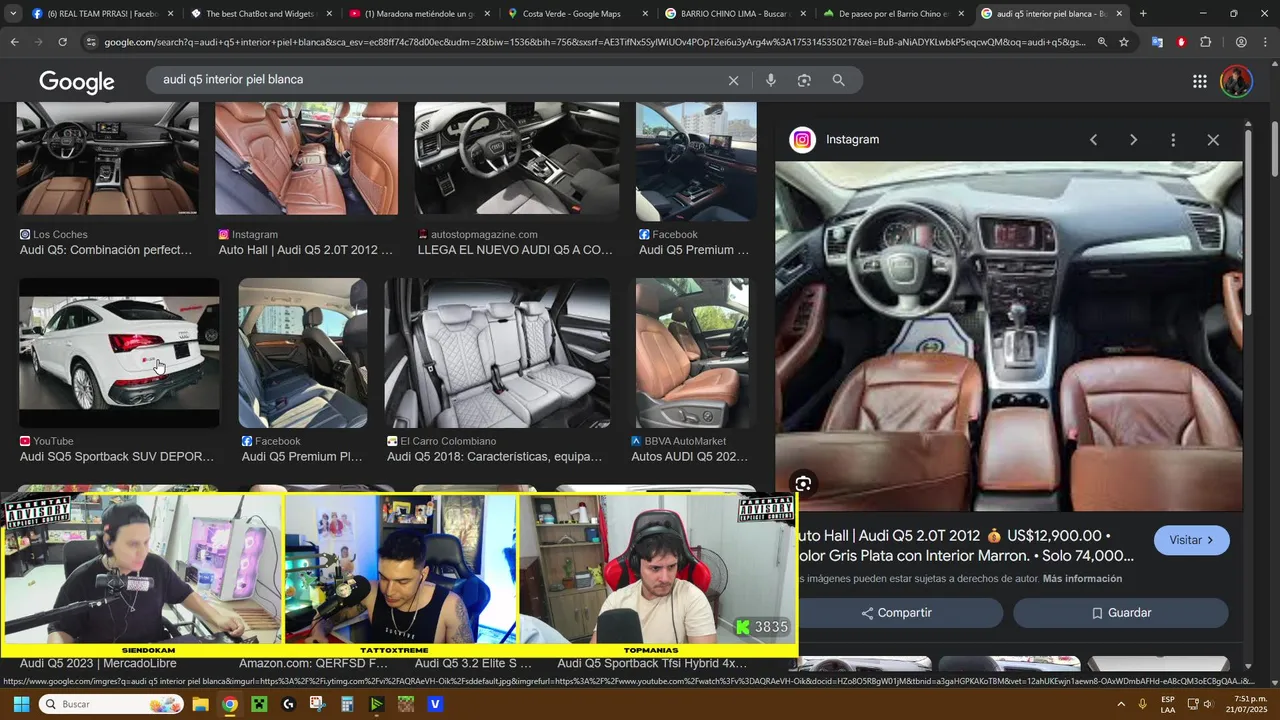Image resolution: width=1280 pixels, height=720 pixels.
Task: Submit search with the magnifier icon
Action: click(x=838, y=80)
